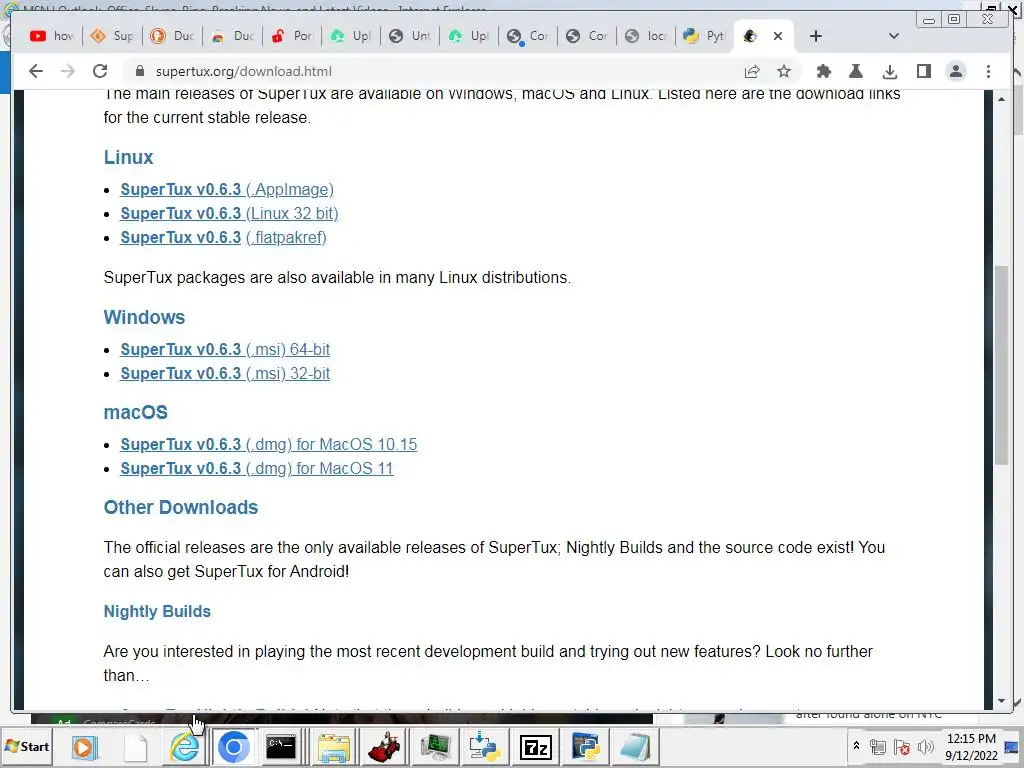Click the Other Downloads heading
Image resolution: width=1024 pixels, height=768 pixels.
click(x=181, y=507)
